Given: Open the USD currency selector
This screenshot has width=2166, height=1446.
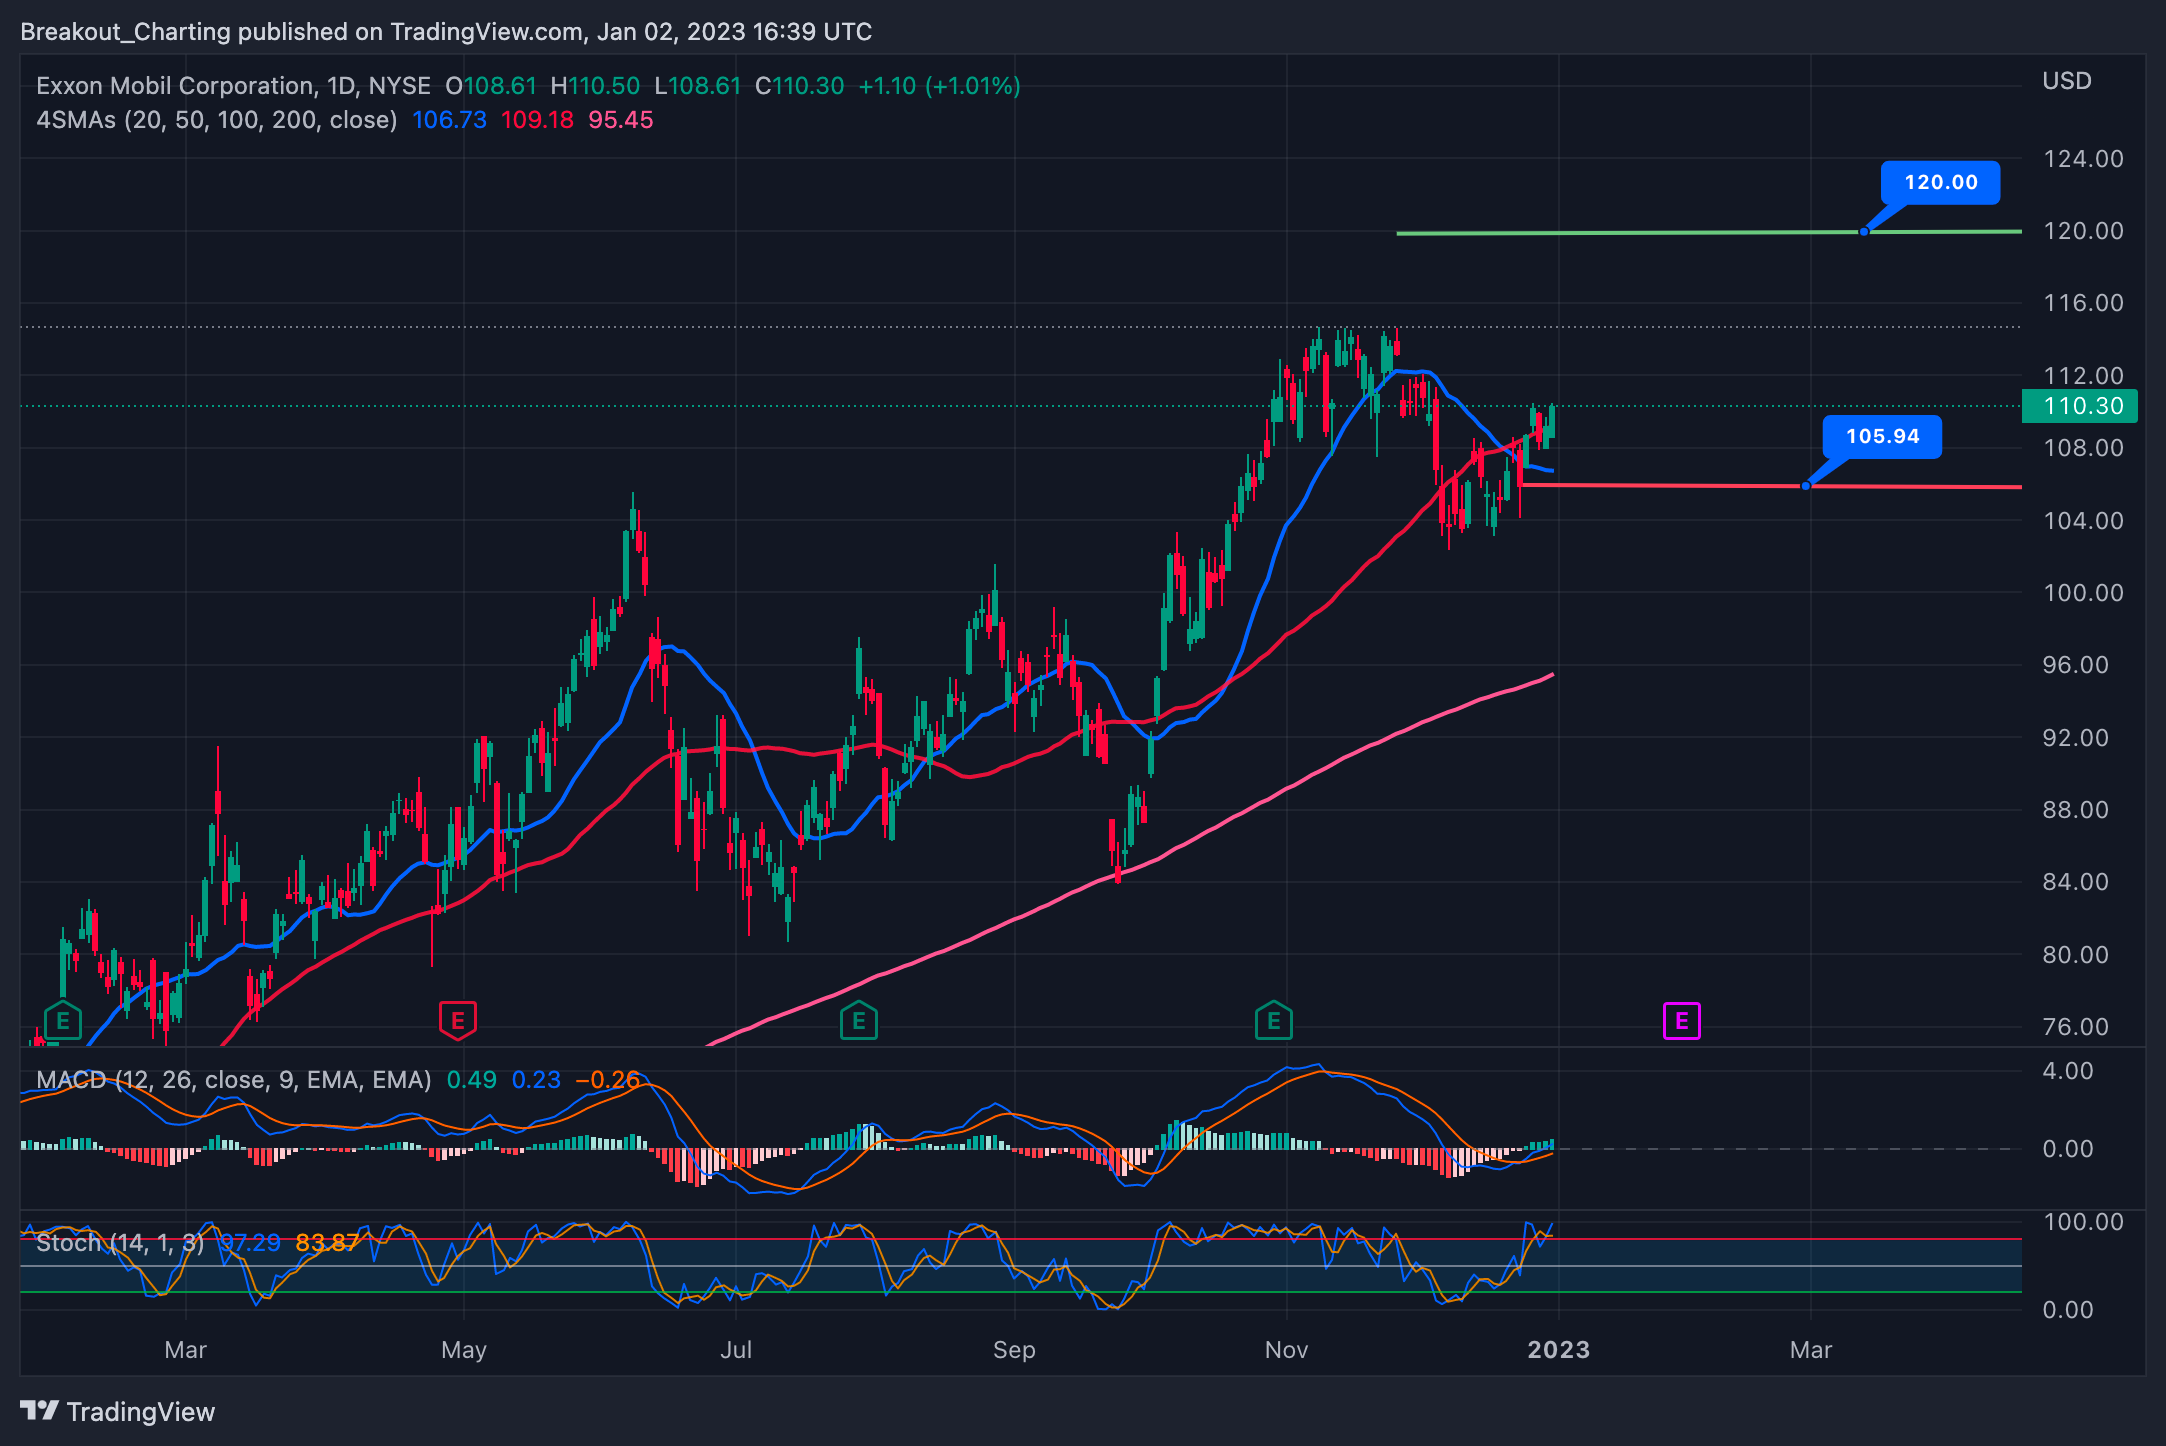Looking at the screenshot, I should (x=2066, y=81).
